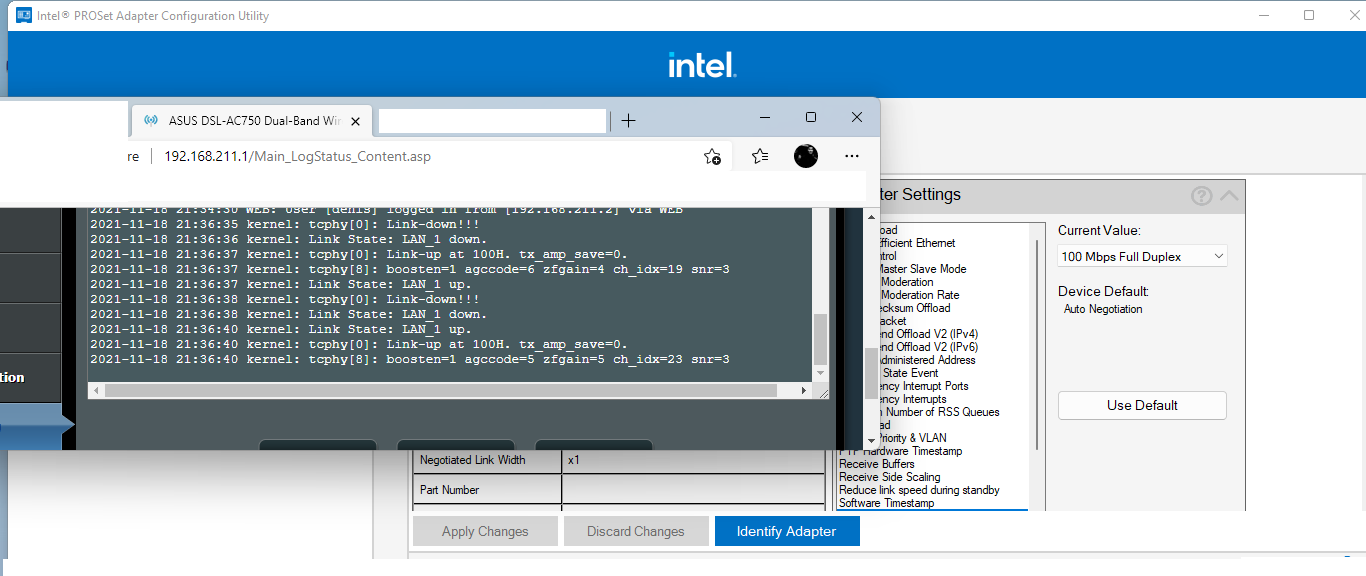Open a new browser tab
The width and height of the screenshot is (1366, 576).
pyautogui.click(x=628, y=121)
